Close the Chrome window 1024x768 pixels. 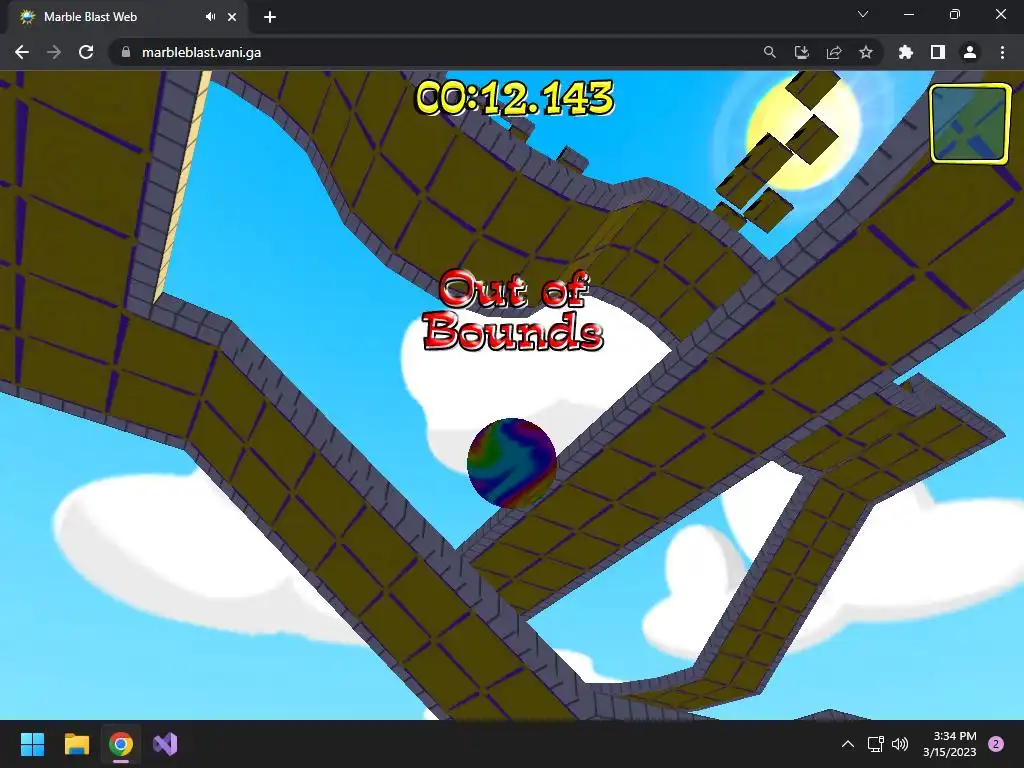tap(1000, 14)
